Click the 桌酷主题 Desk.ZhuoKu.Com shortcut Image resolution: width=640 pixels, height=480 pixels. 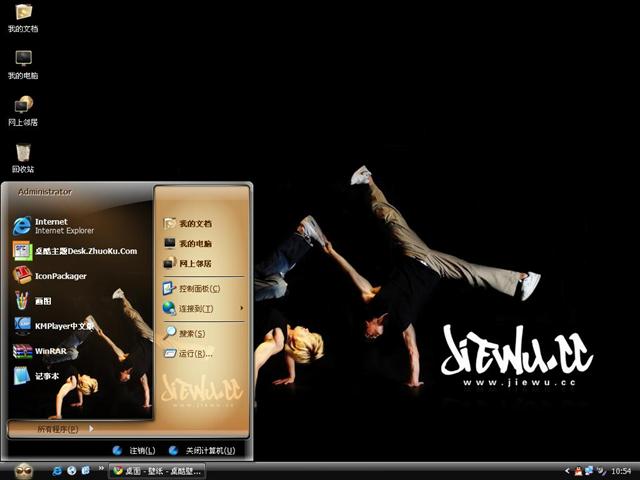coord(80,251)
